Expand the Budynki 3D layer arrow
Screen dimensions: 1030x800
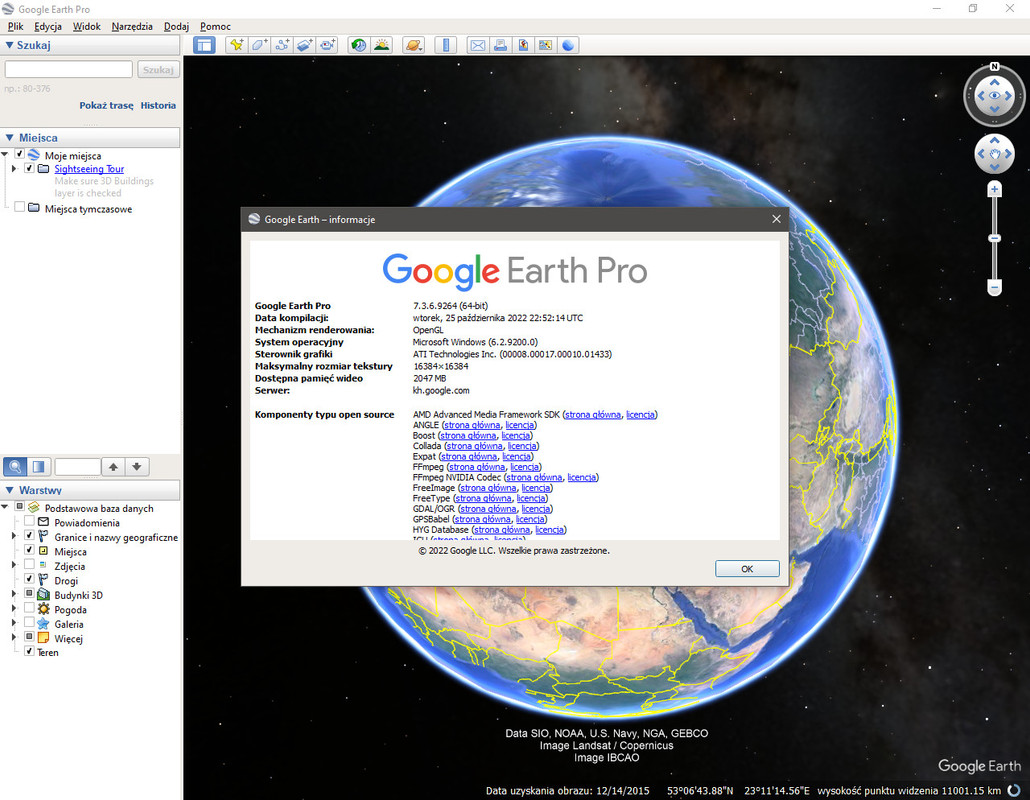pos(14,594)
